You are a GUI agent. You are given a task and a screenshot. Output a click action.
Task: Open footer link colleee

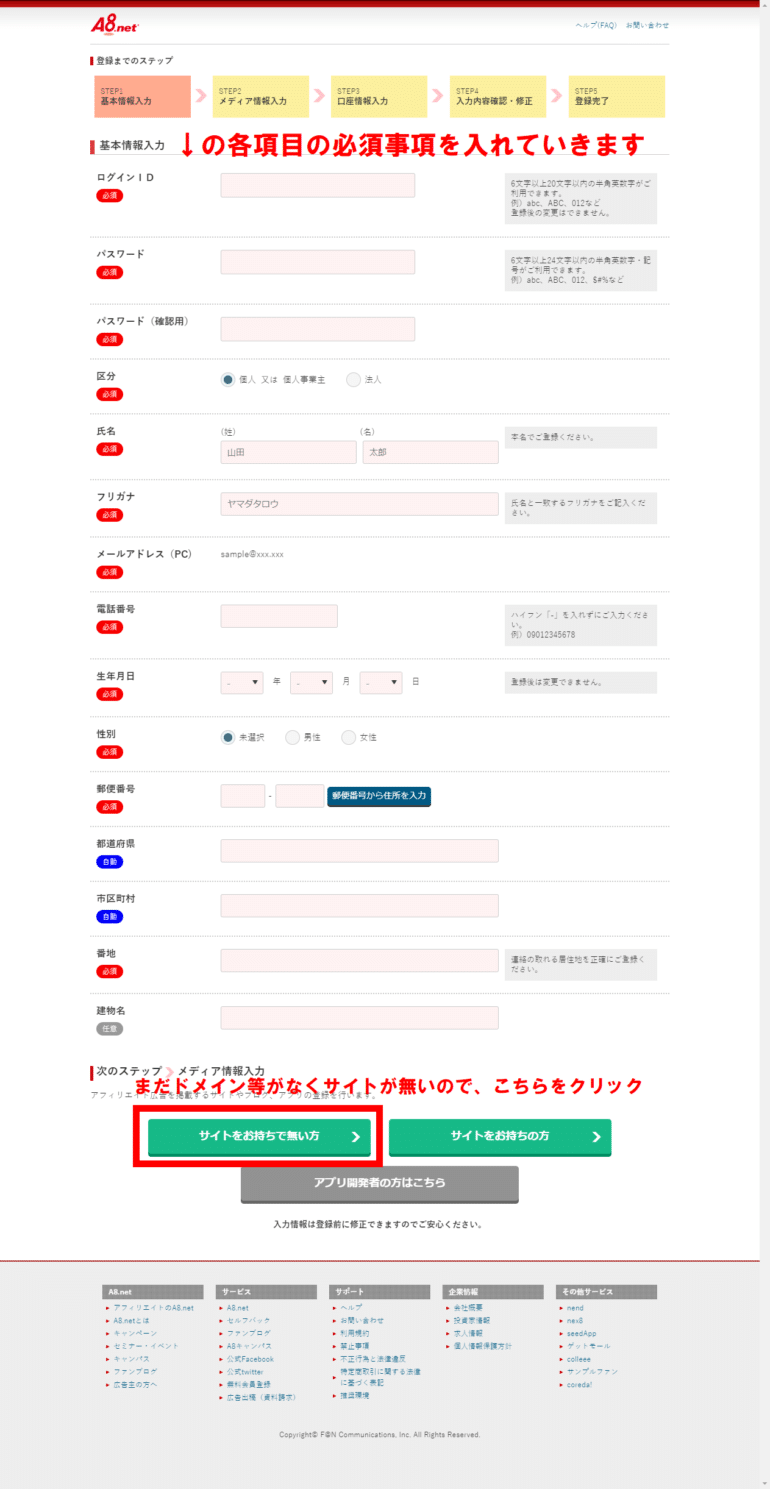[578, 1359]
